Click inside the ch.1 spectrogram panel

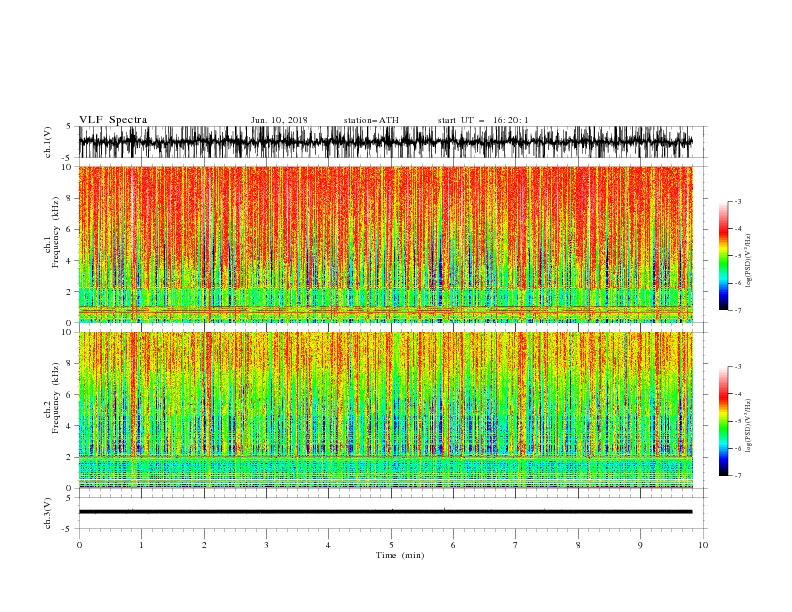click(x=385, y=244)
